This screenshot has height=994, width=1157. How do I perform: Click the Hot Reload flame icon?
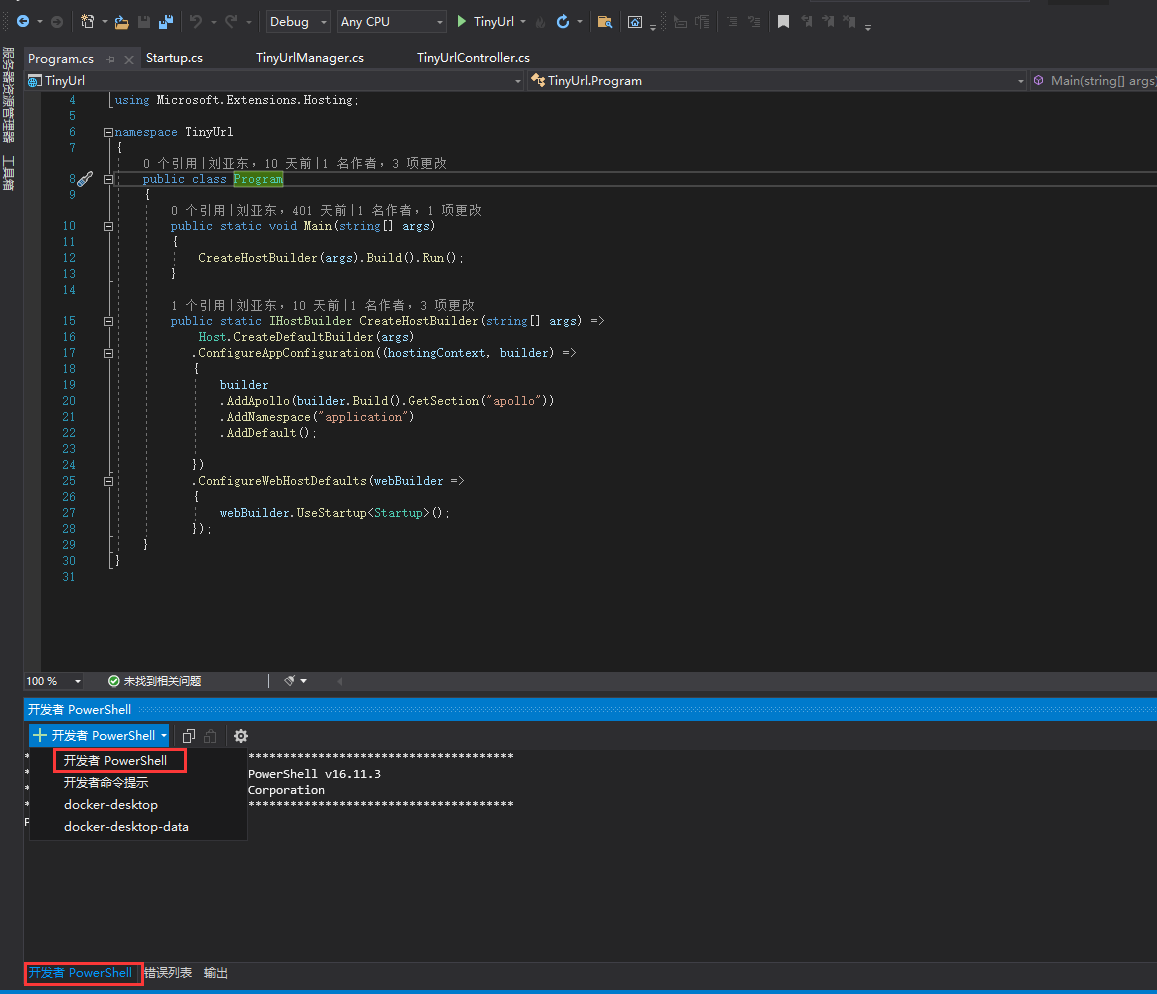(541, 22)
